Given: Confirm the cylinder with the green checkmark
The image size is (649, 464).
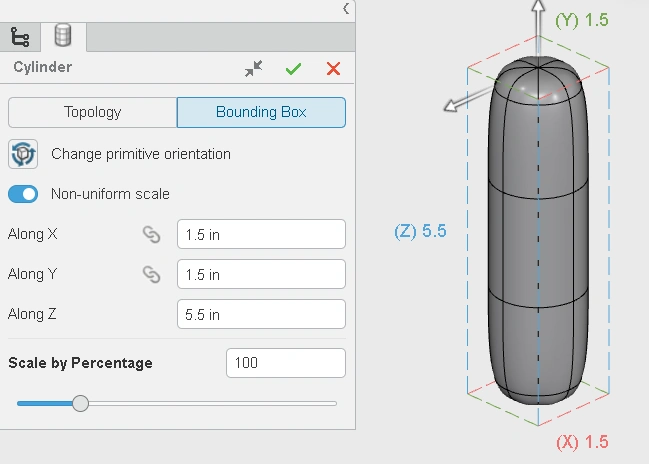Looking at the screenshot, I should 293,69.
